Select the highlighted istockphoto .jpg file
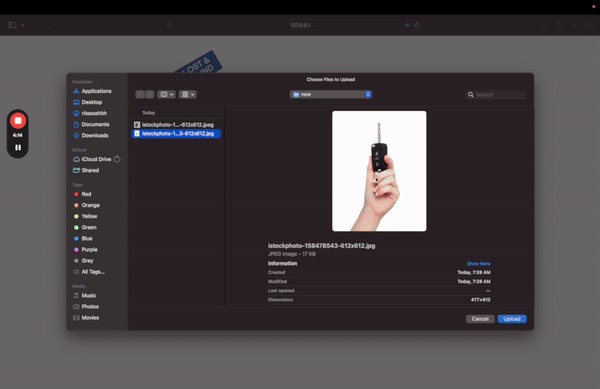 [x=176, y=133]
